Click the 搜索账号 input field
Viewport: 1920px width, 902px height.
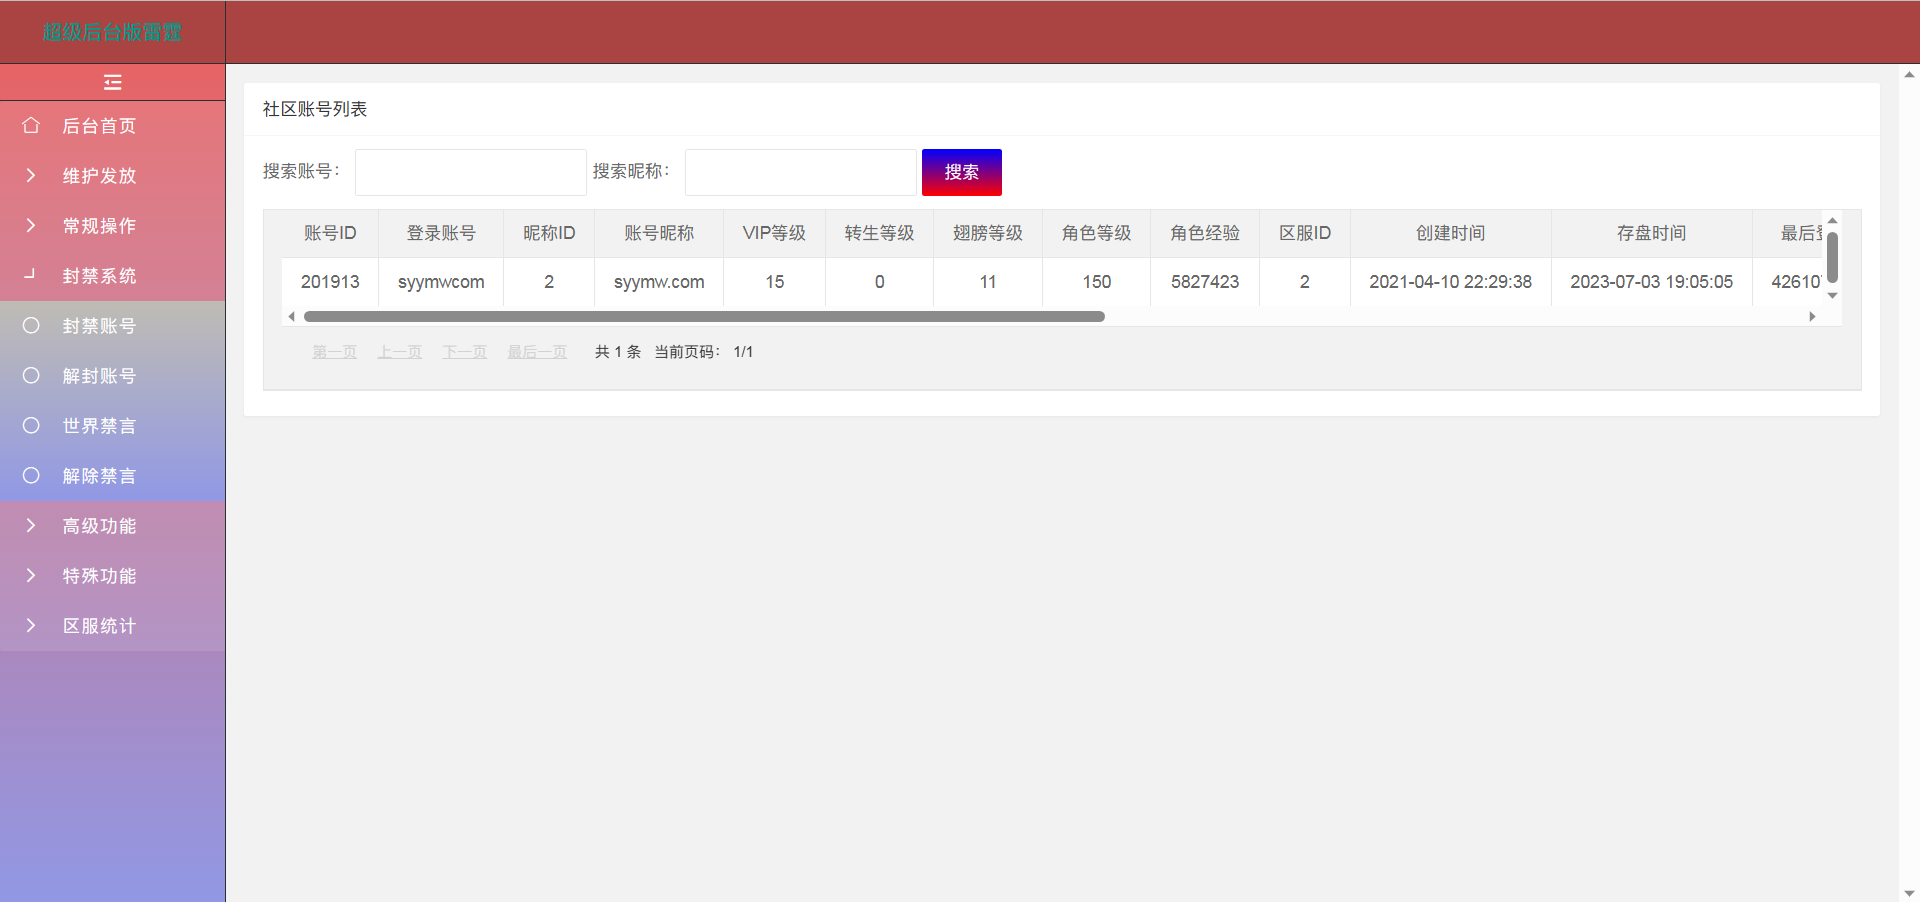[470, 172]
